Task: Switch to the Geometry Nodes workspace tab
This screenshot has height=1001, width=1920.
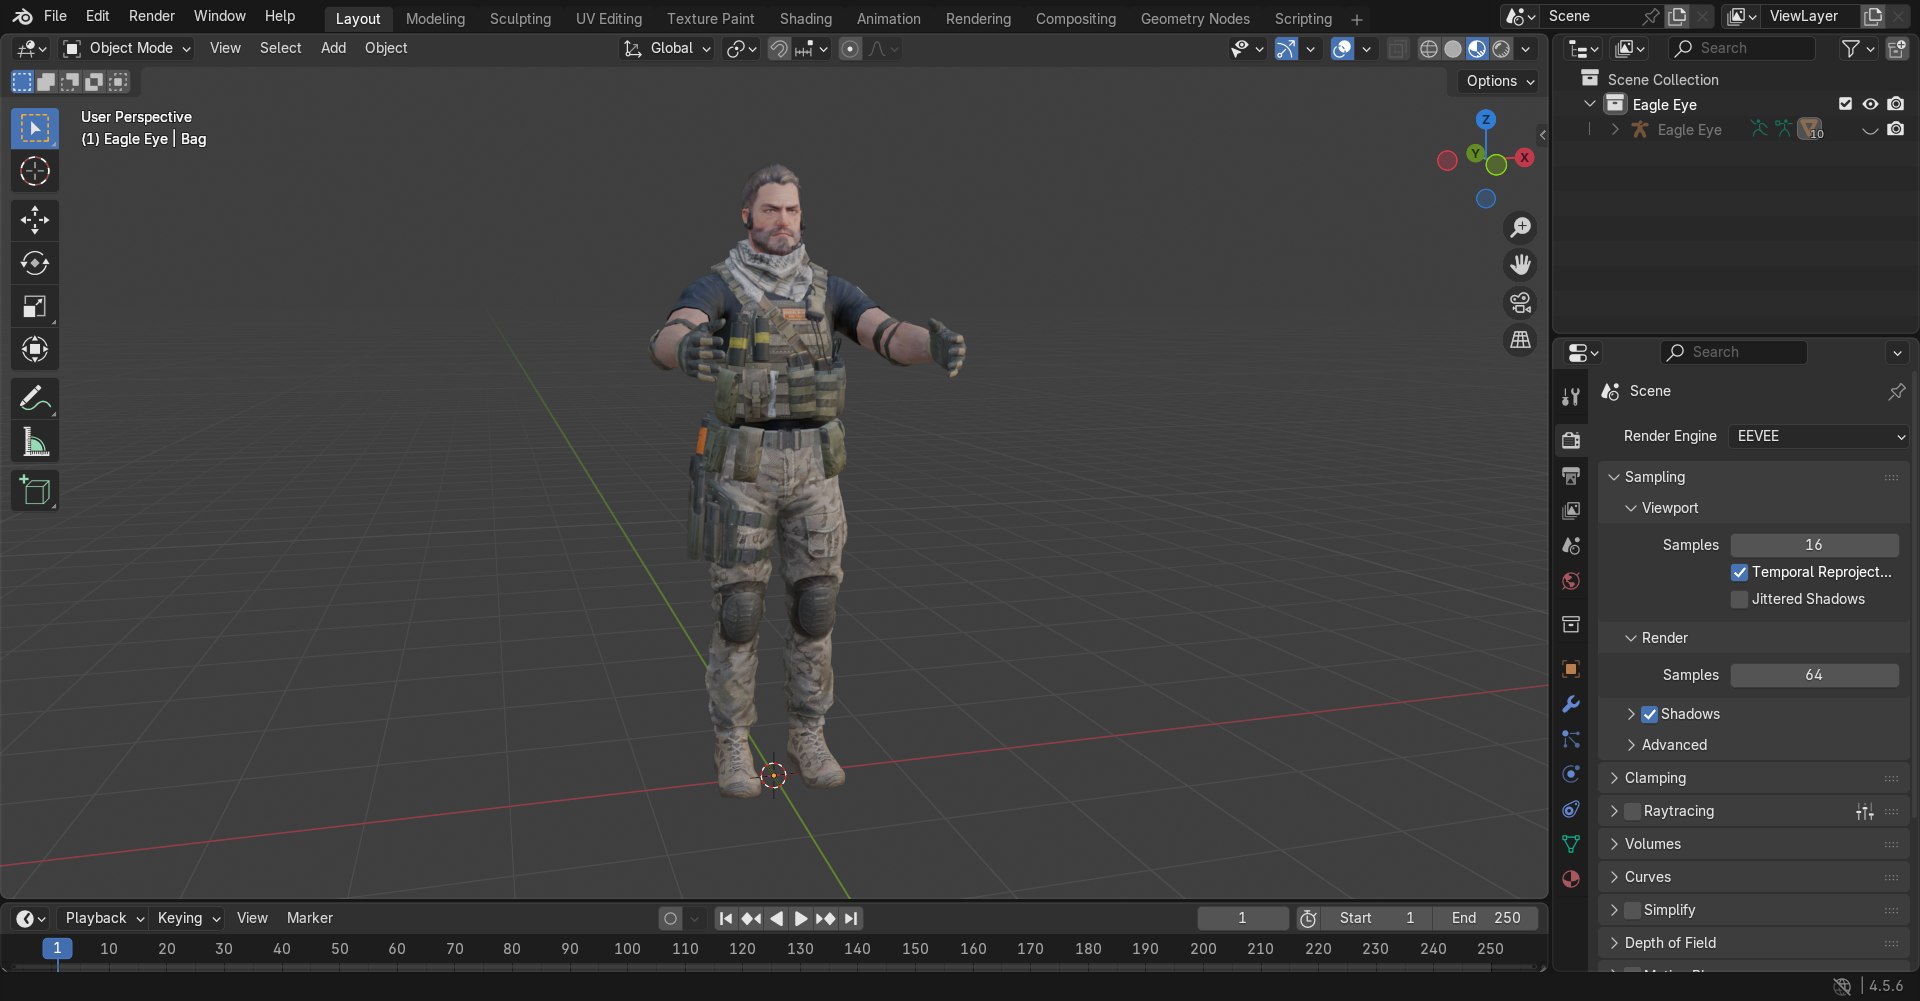Action: coord(1195,19)
